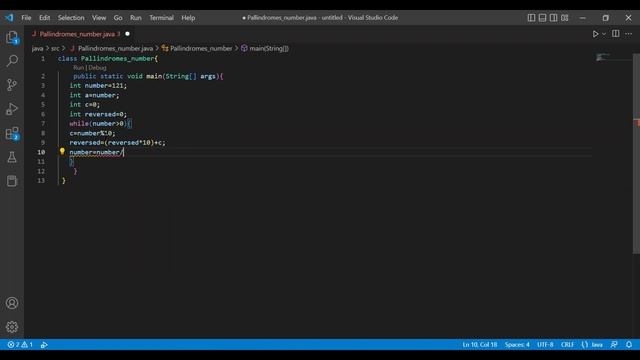Click the vertical editor scrollbar

click(636, 153)
